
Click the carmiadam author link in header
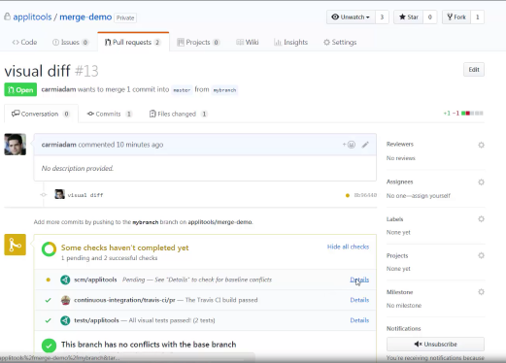pos(59,89)
